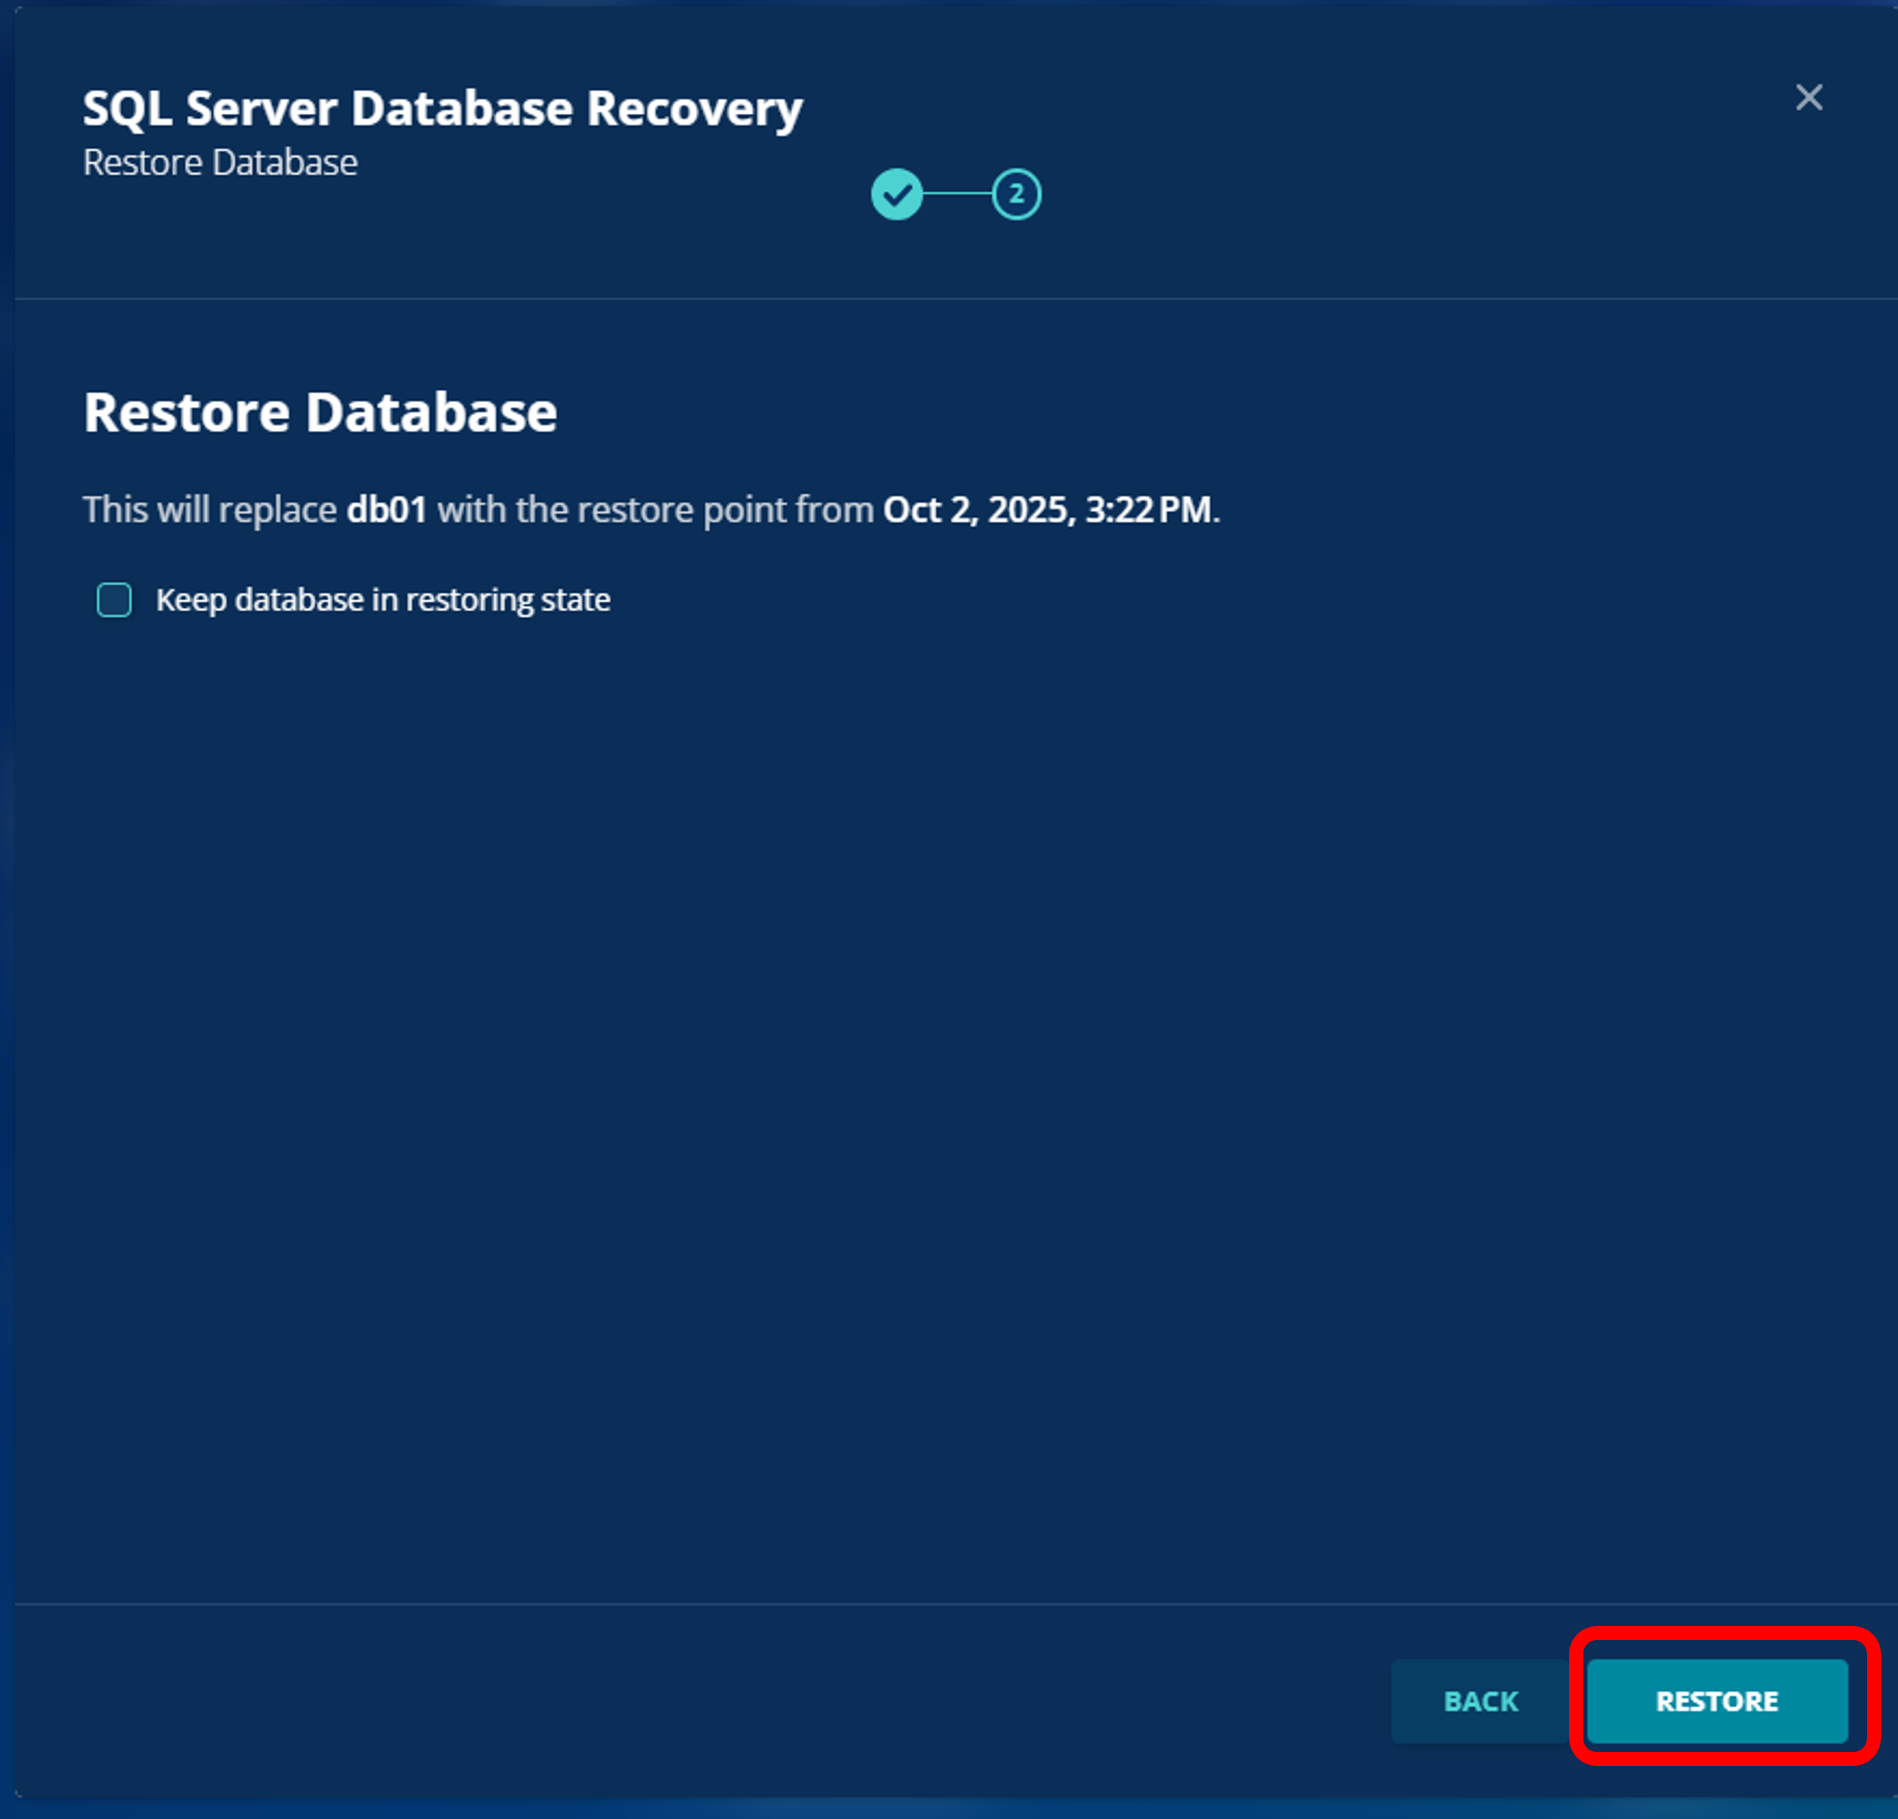This screenshot has width=1898, height=1819.
Task: Select the step 2 wizard indicator
Action: [1016, 194]
